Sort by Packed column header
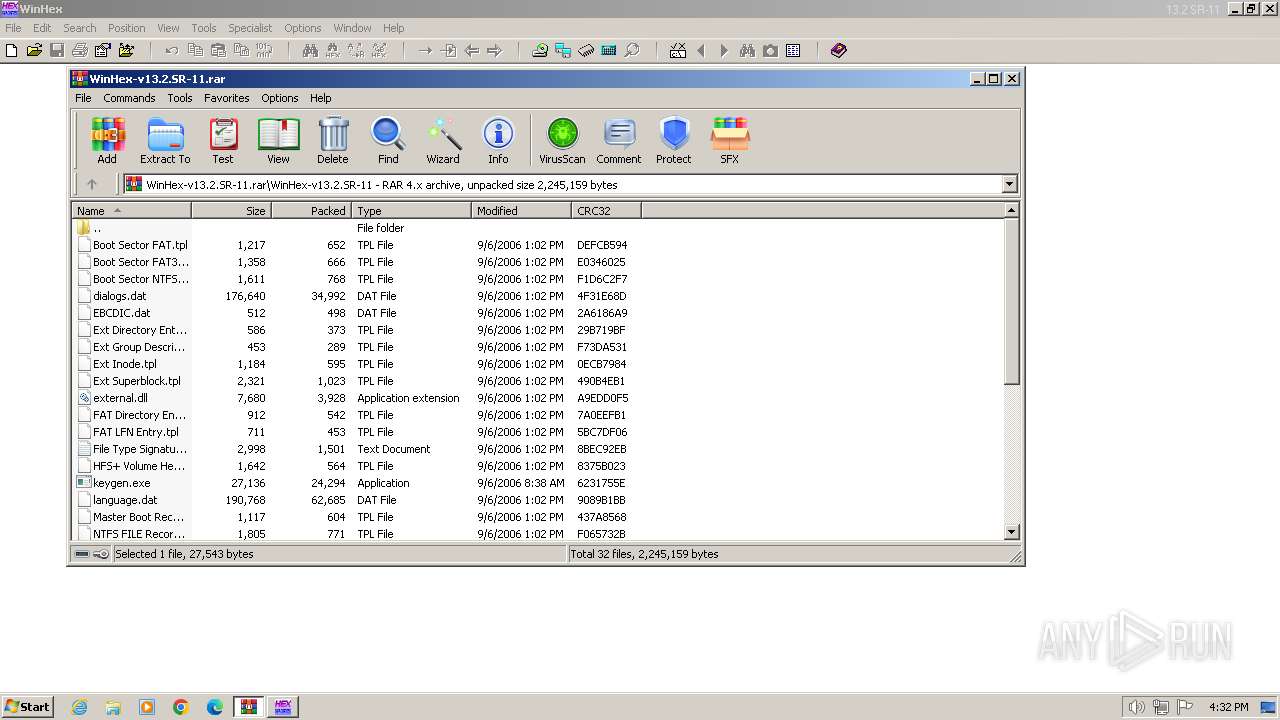 click(x=311, y=211)
